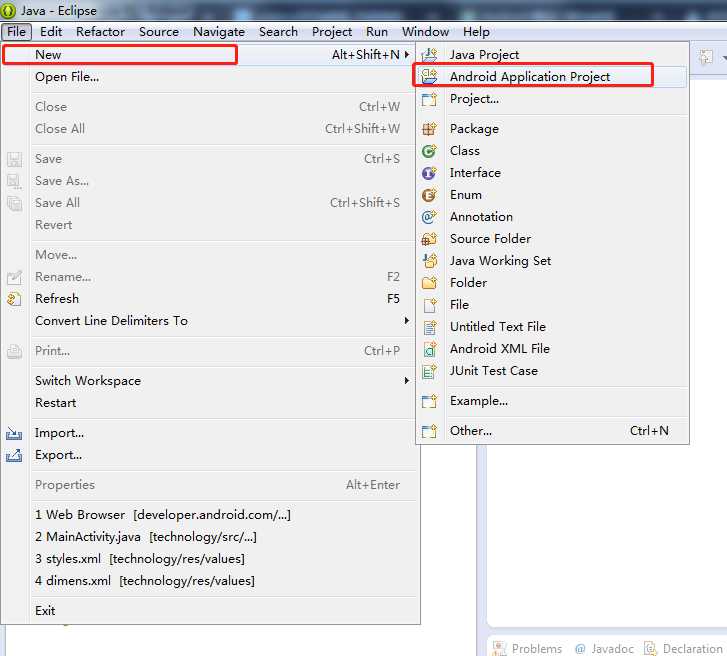The height and width of the screenshot is (656, 727).
Task: Click the Import... menu entry
Action: tap(210, 433)
